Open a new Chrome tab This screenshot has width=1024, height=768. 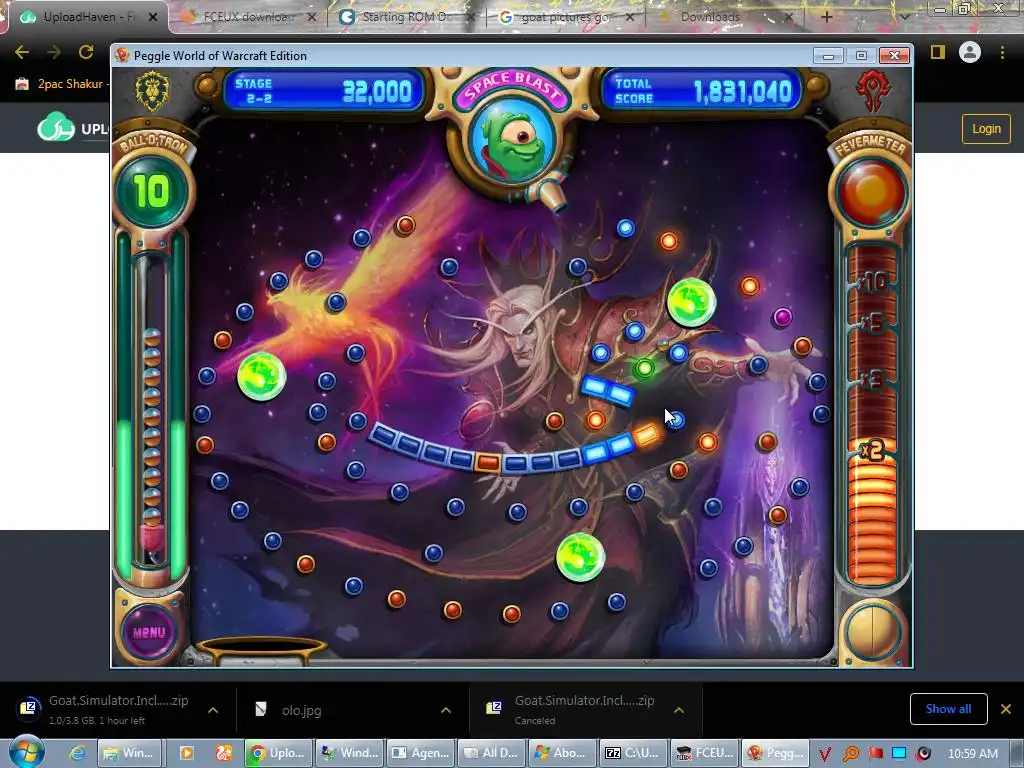[x=826, y=17]
